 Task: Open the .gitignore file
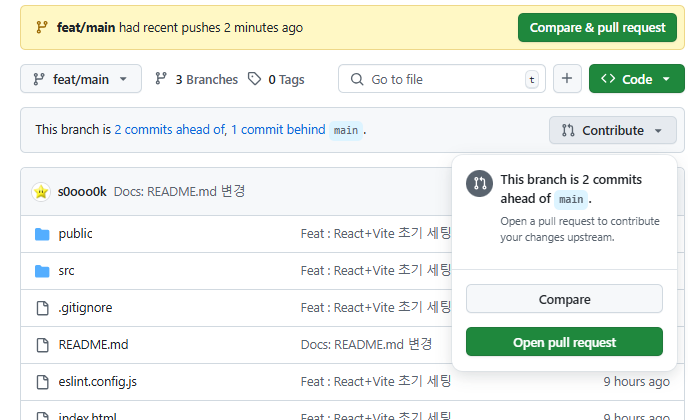(85, 308)
